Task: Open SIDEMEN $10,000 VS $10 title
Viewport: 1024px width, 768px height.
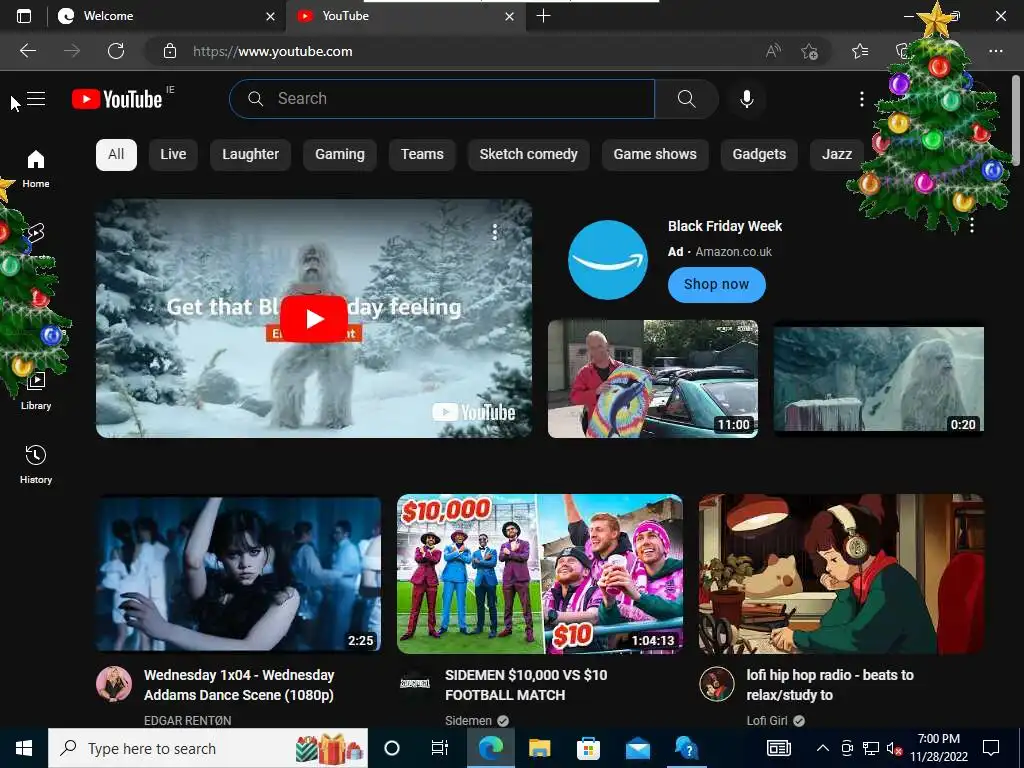Action: tap(526, 685)
